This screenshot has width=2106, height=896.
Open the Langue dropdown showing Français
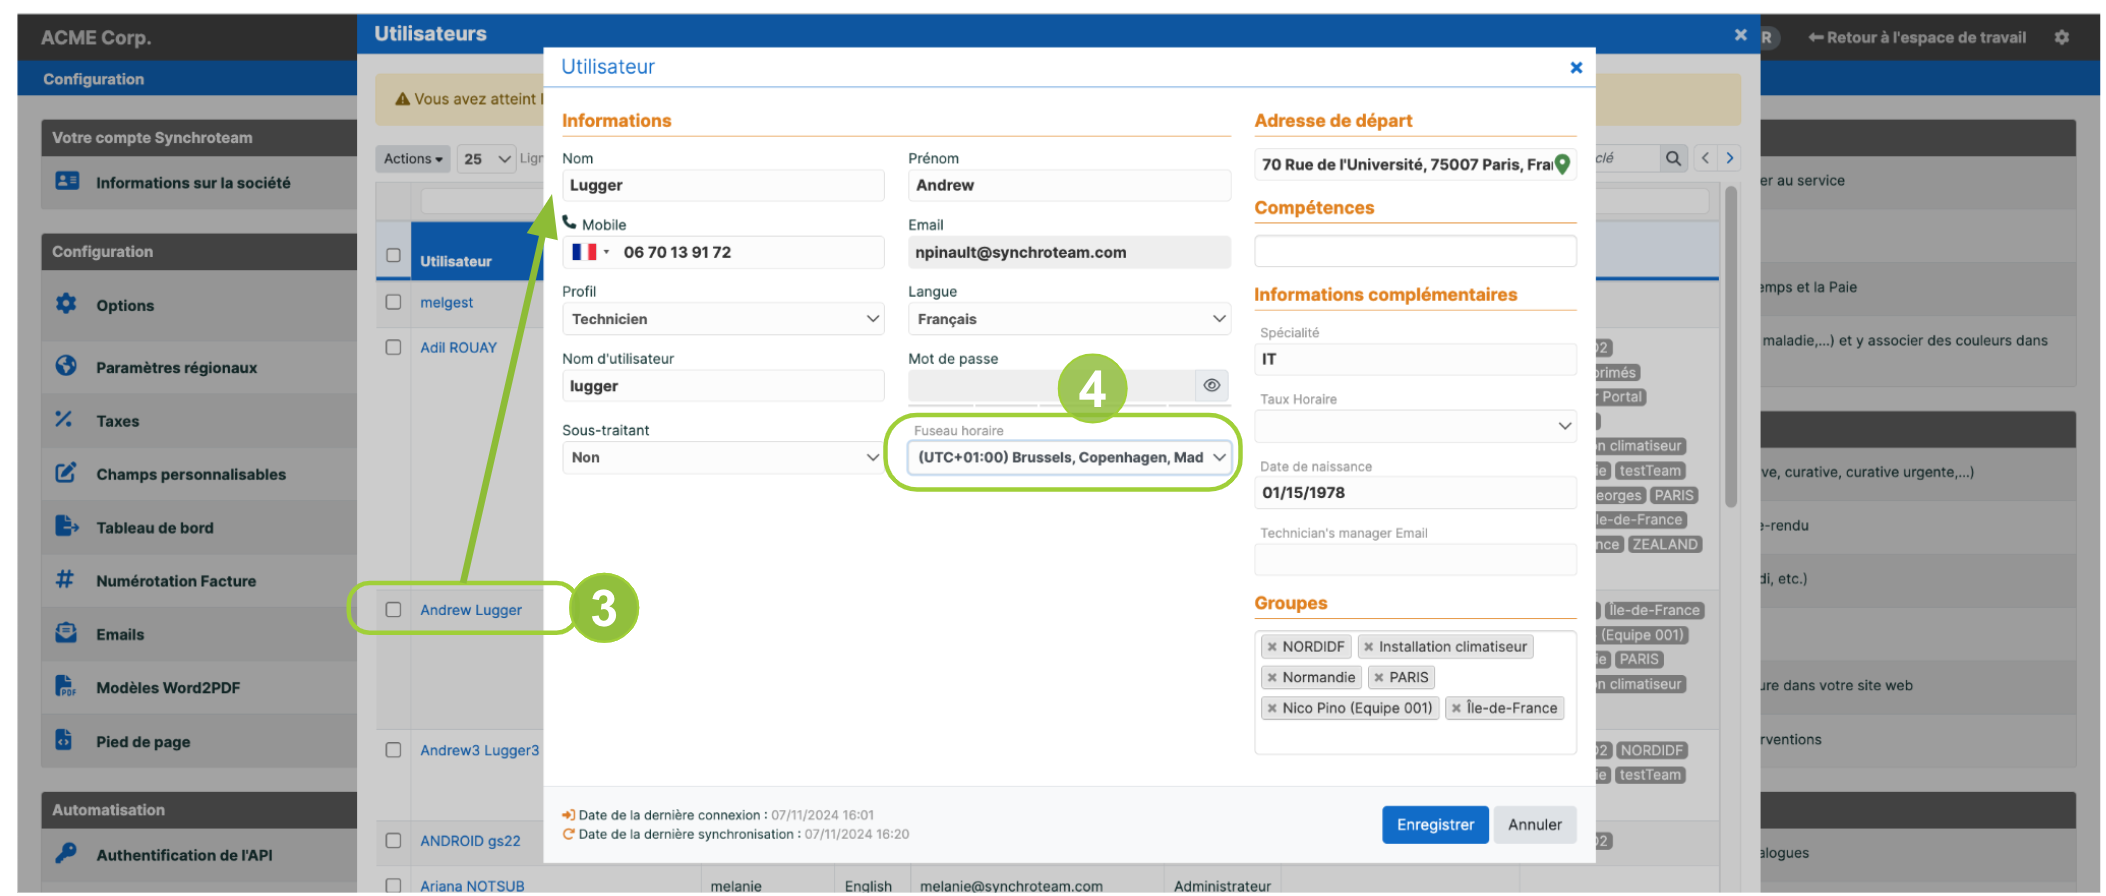point(1069,319)
